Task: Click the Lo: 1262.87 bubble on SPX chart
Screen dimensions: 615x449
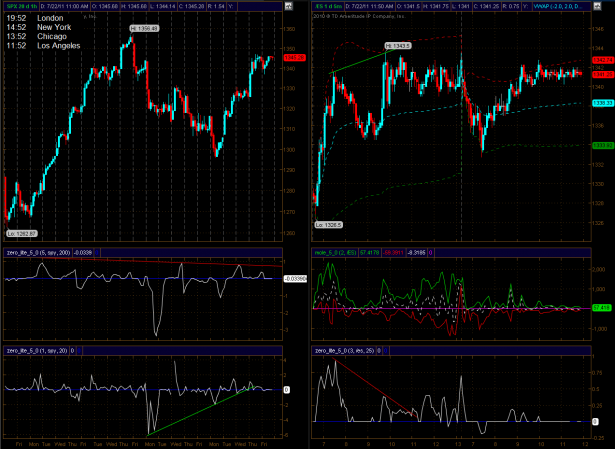Action: [22, 234]
